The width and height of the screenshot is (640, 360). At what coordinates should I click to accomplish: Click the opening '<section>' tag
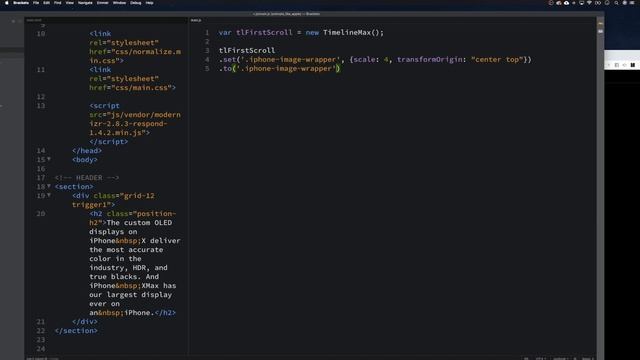[74, 186]
